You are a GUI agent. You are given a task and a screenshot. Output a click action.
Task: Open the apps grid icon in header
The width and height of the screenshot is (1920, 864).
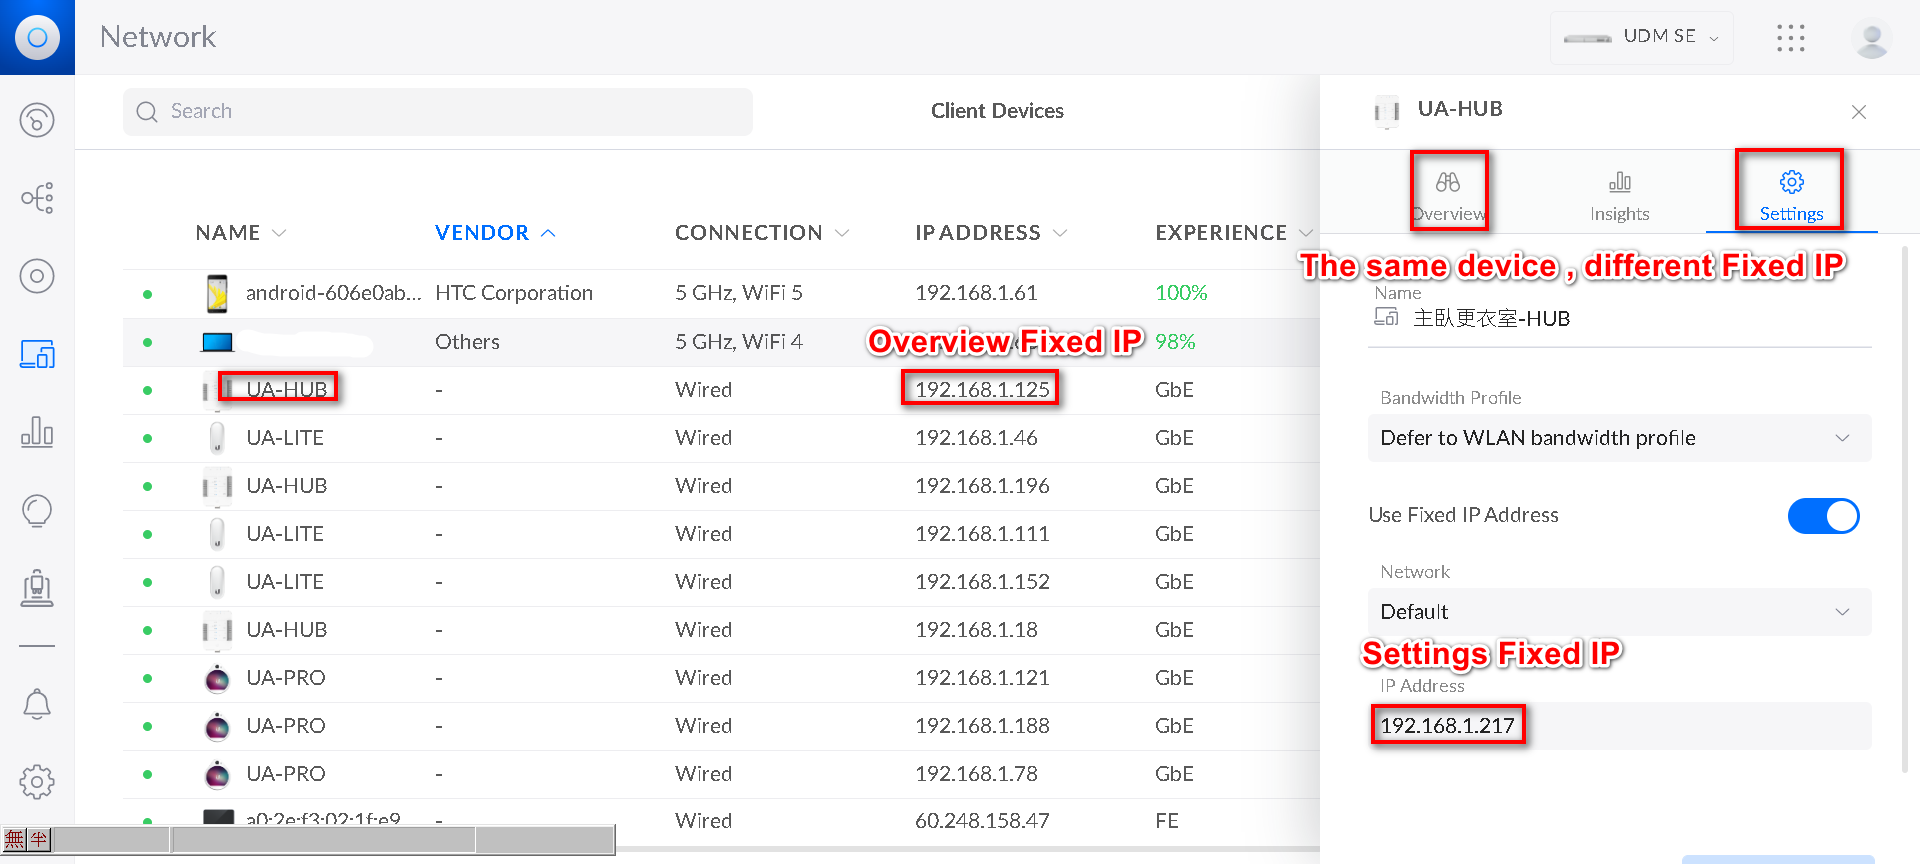[x=1790, y=38]
